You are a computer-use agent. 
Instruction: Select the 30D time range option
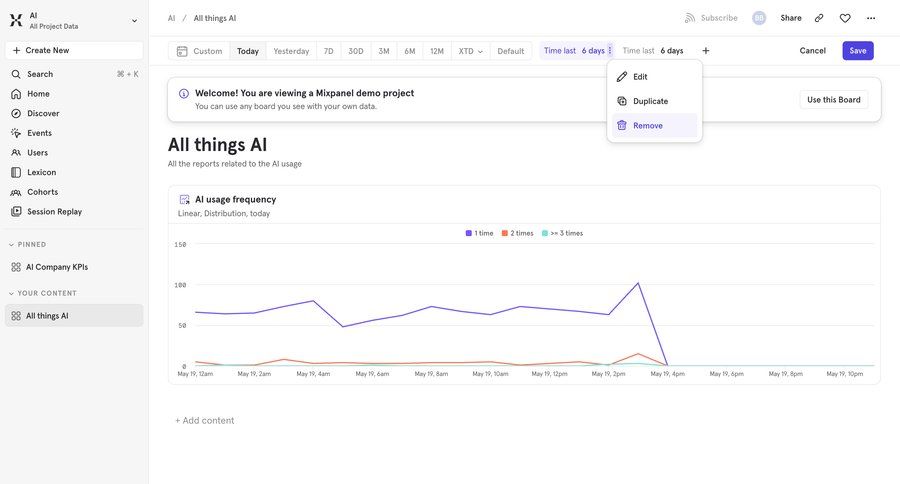pos(355,51)
